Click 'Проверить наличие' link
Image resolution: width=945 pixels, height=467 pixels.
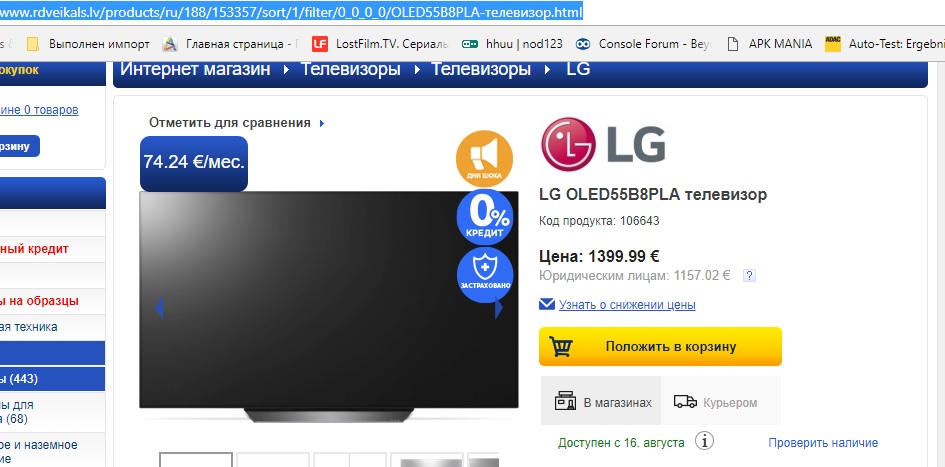tap(823, 443)
